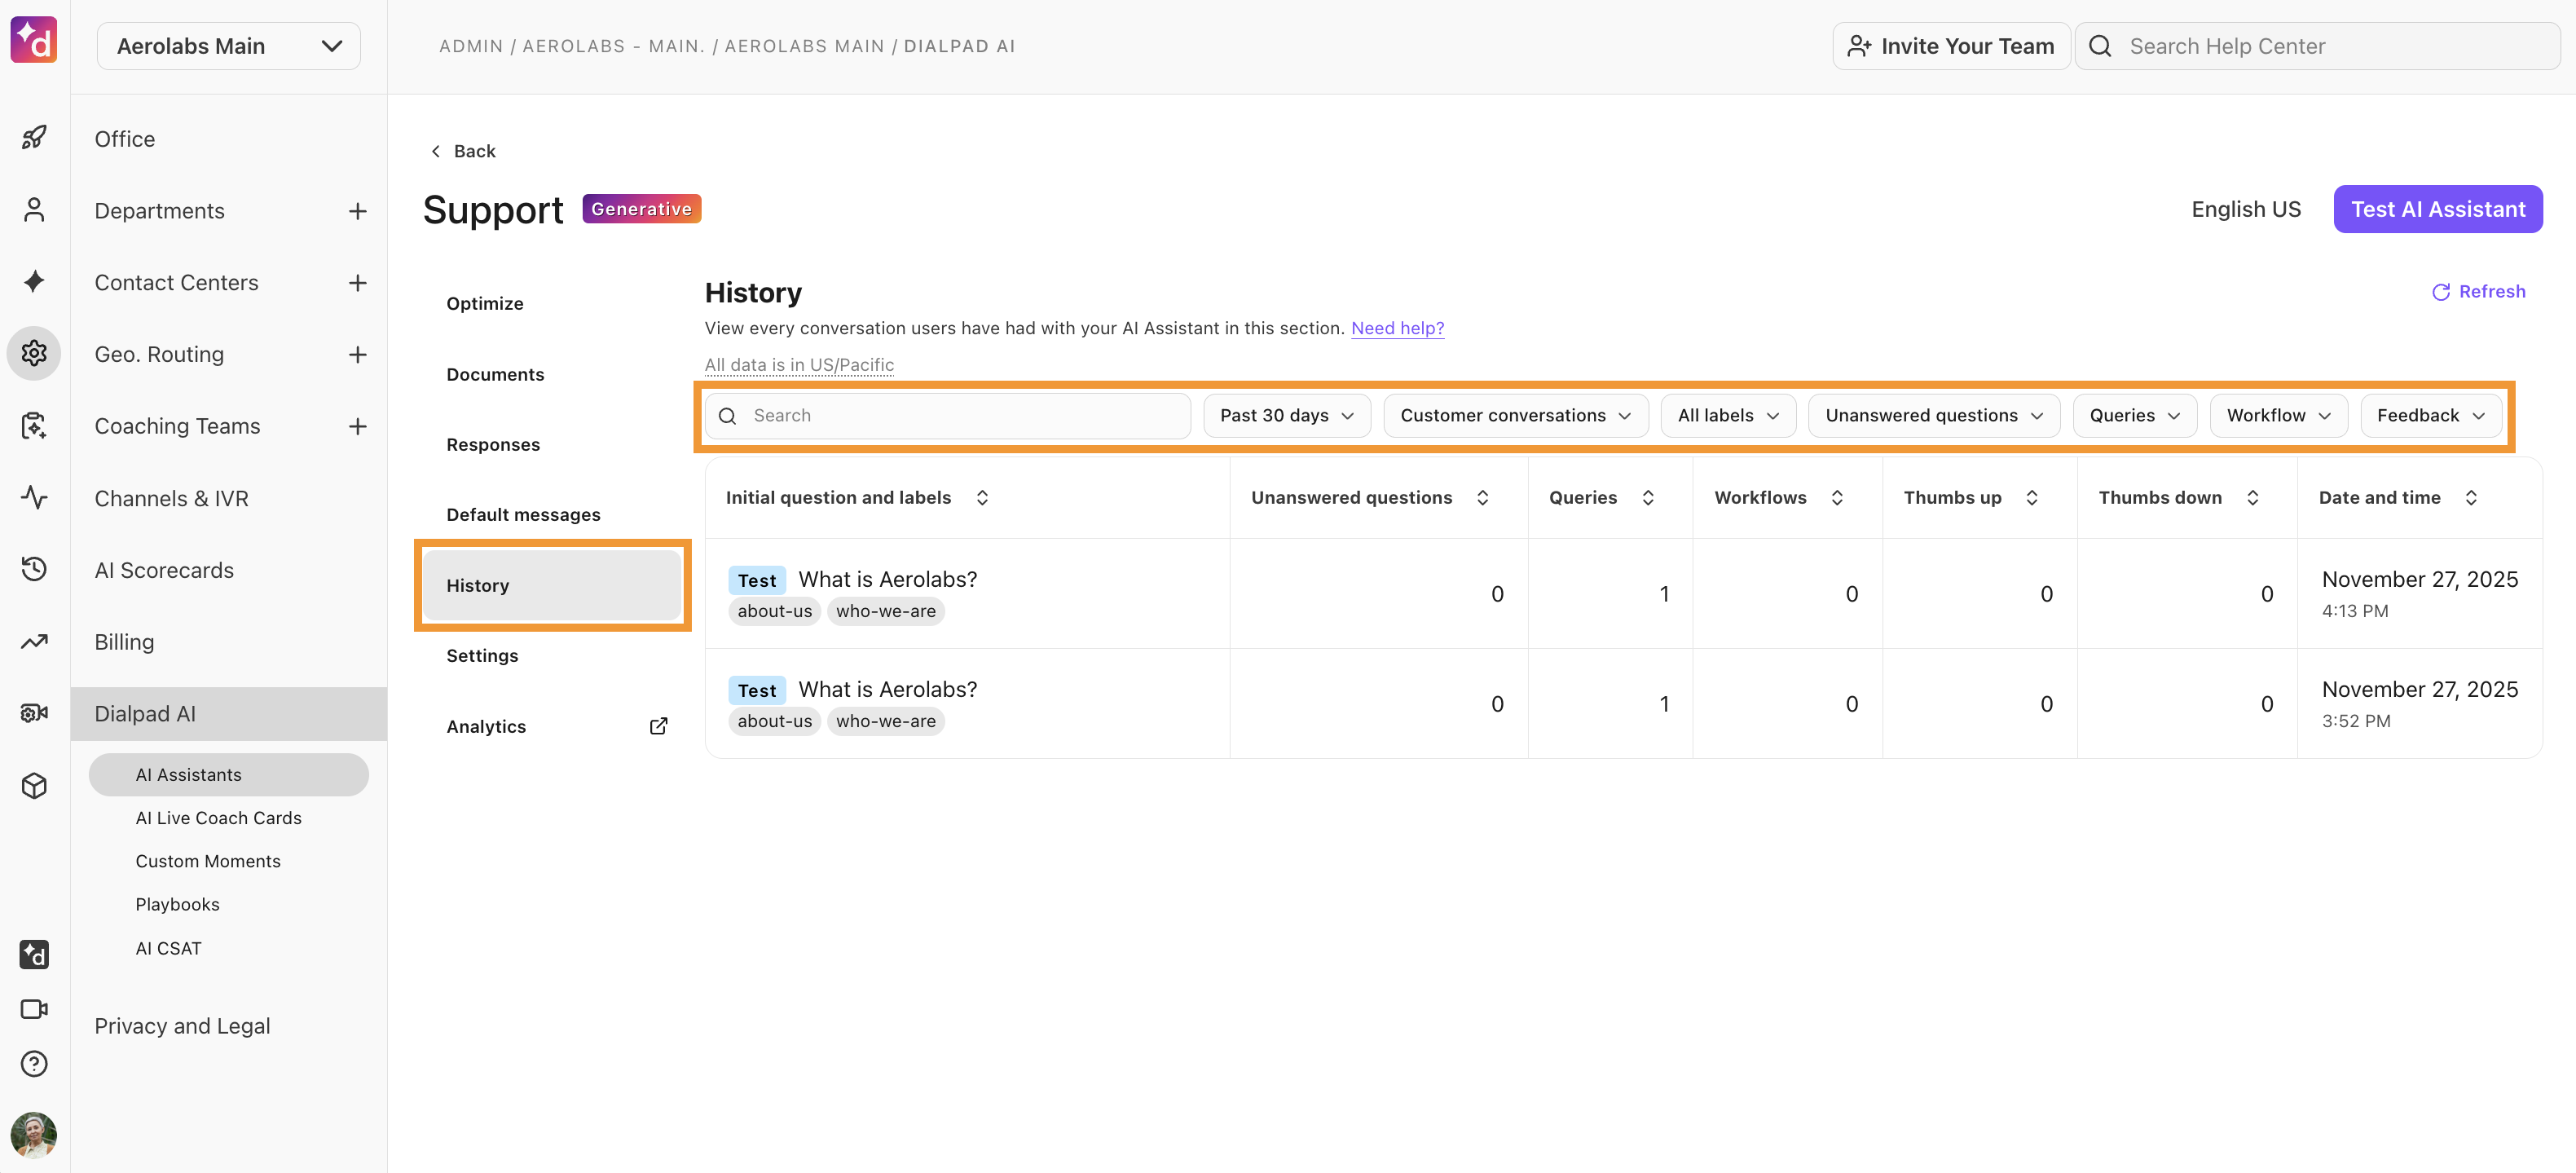Select Dialpad AI in the sidebar
Screen dimensions: 2576x1173
pos(229,714)
